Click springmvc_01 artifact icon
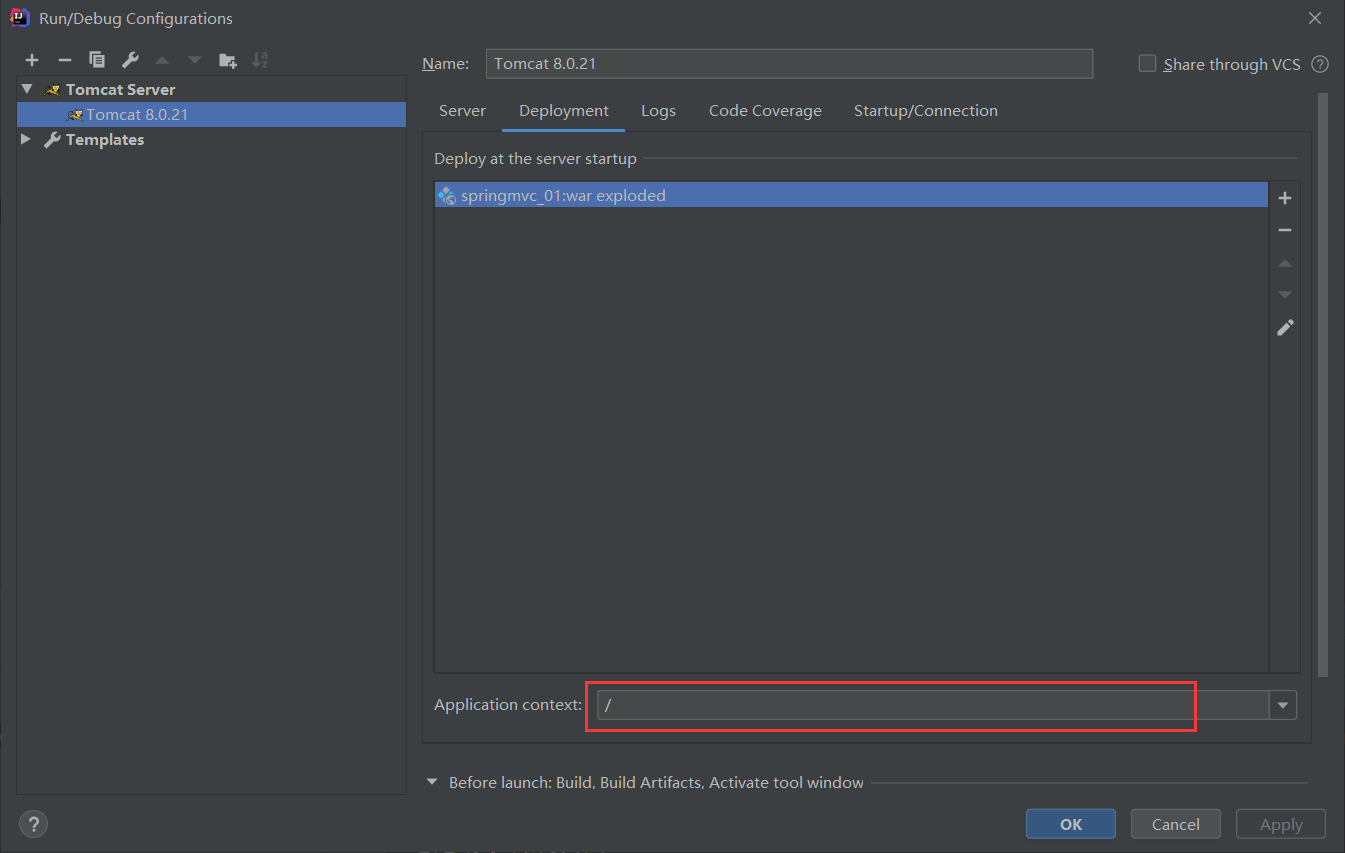Image resolution: width=1345 pixels, height=853 pixels. click(447, 196)
